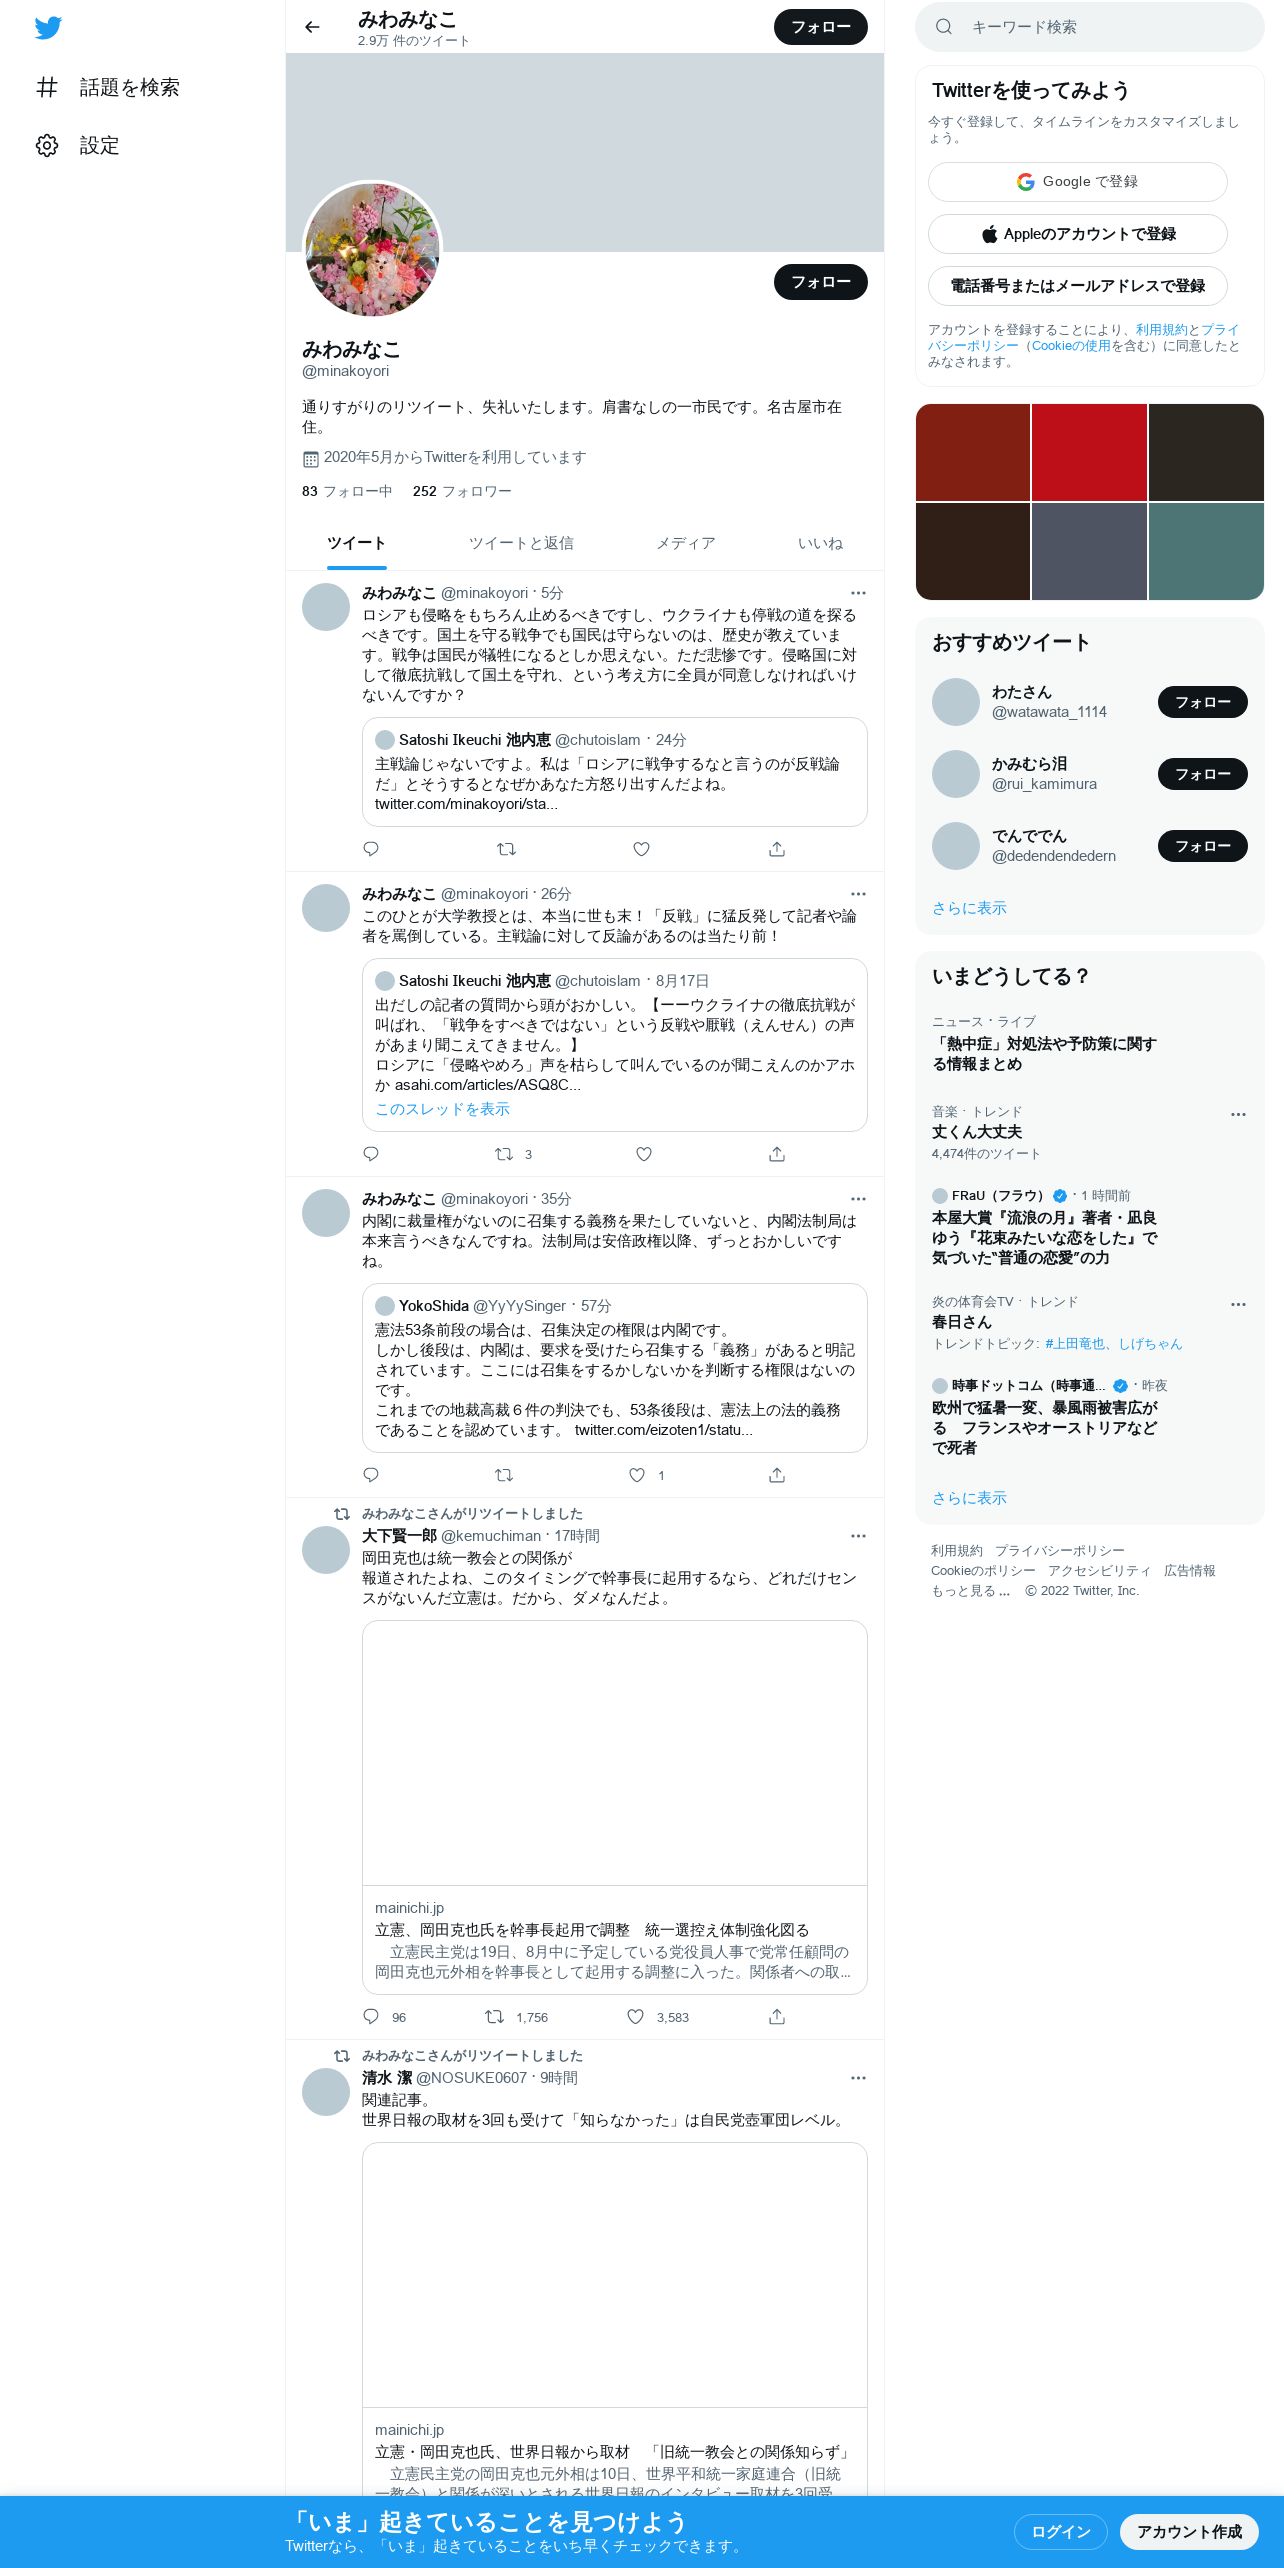Switch to the メディア tab
The image size is (1284, 2568).
(686, 543)
